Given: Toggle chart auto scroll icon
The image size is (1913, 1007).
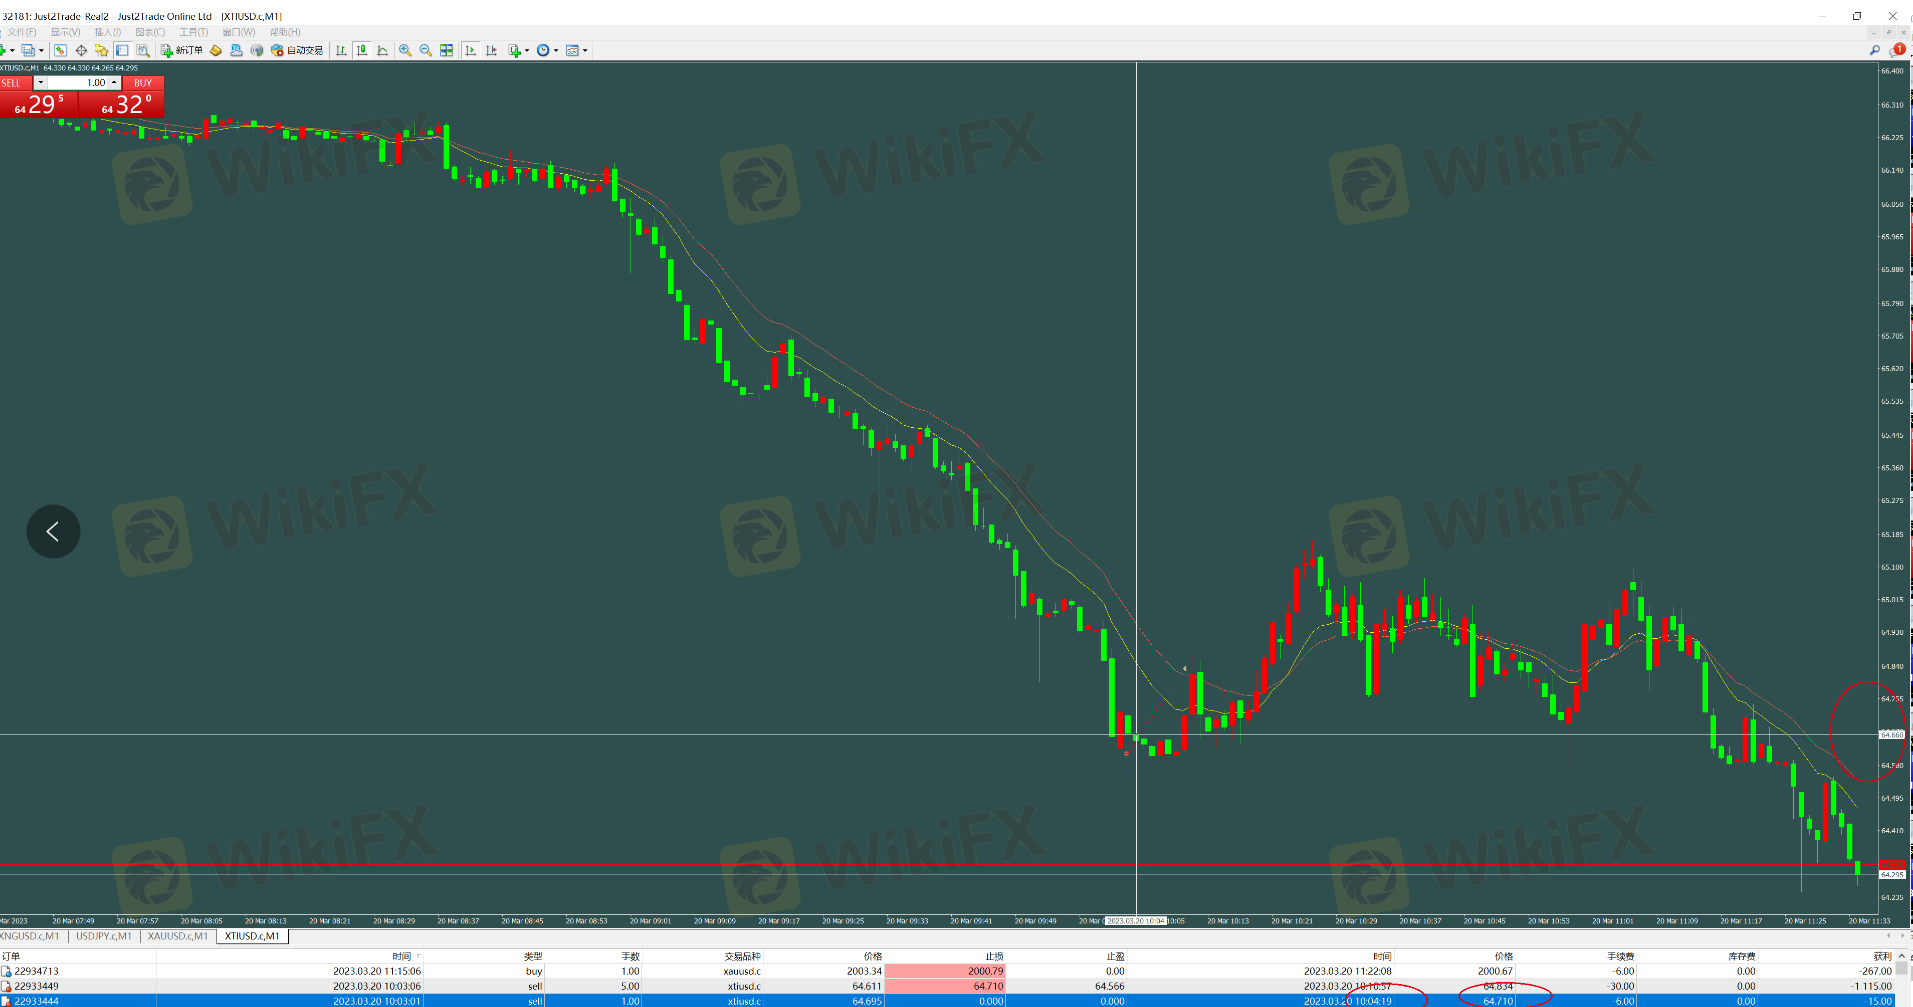Looking at the screenshot, I should click(470, 50).
